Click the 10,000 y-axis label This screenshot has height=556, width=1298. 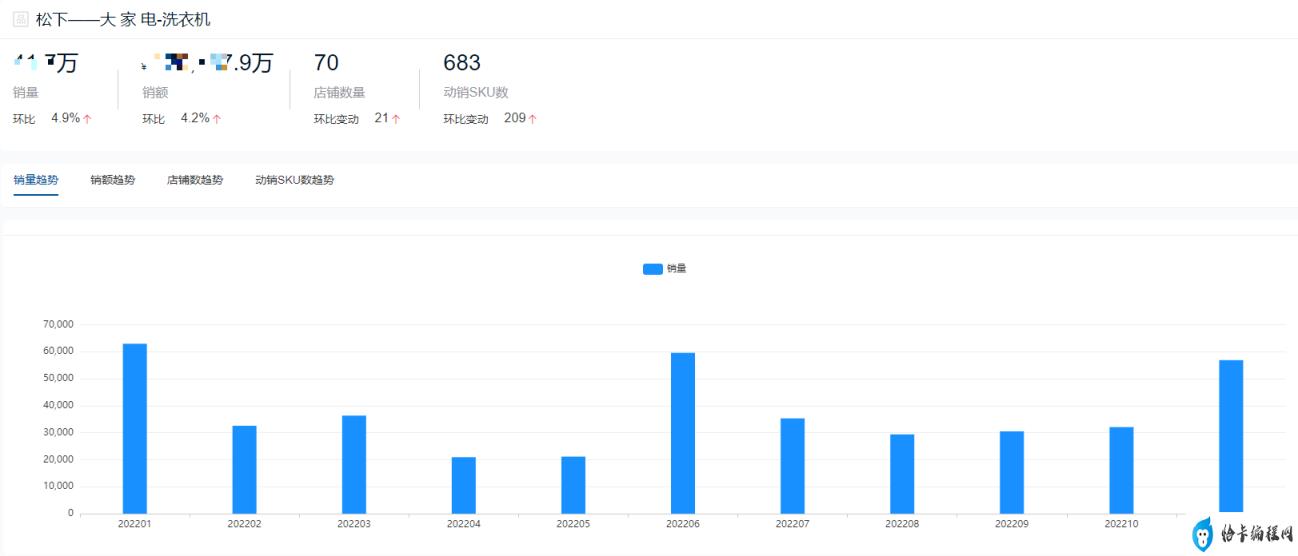click(x=57, y=487)
